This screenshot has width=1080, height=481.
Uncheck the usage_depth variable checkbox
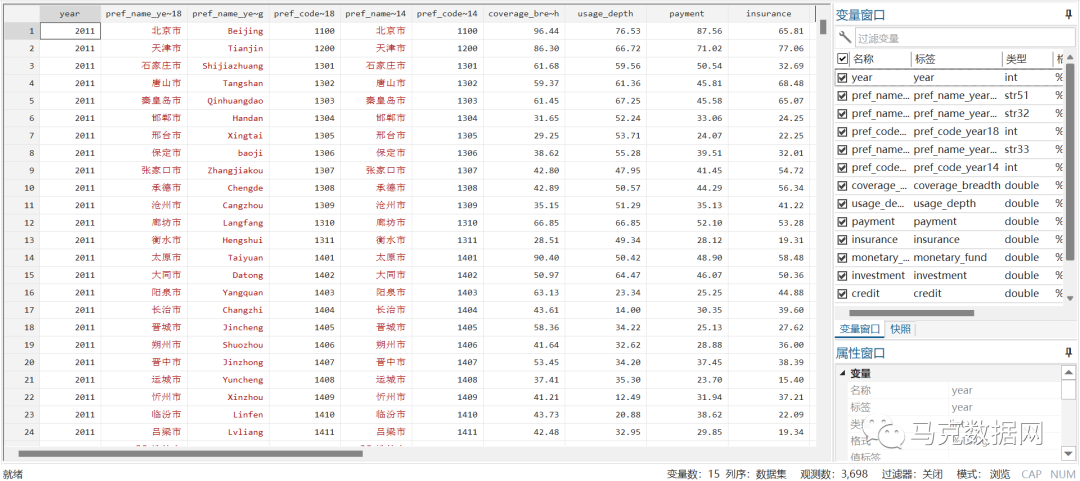tap(842, 203)
